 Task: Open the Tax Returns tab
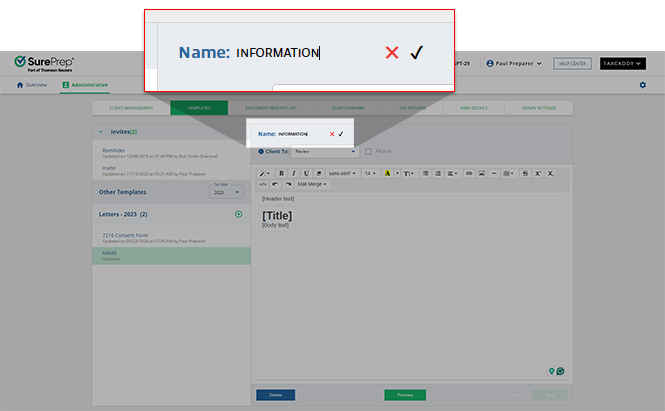click(x=412, y=108)
